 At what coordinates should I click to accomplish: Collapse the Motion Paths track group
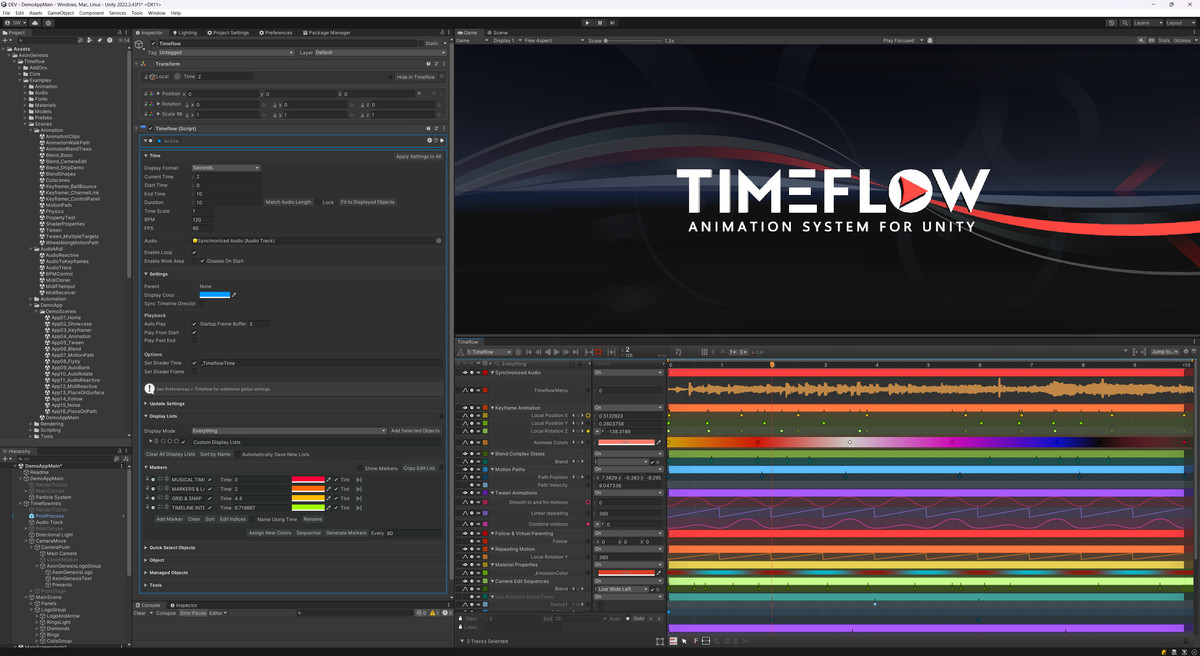(x=493, y=469)
